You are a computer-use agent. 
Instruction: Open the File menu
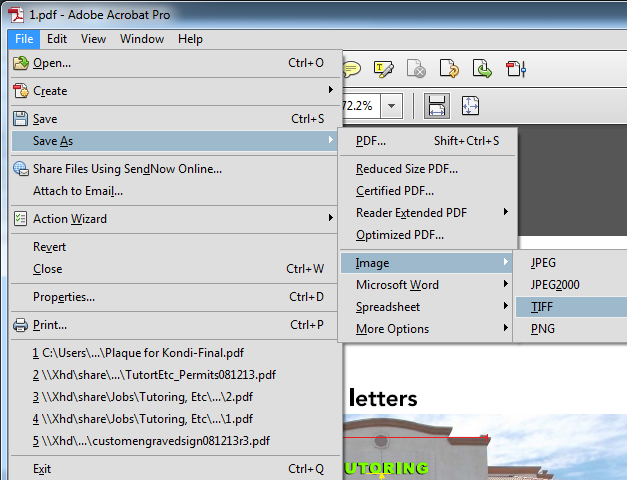coord(24,39)
